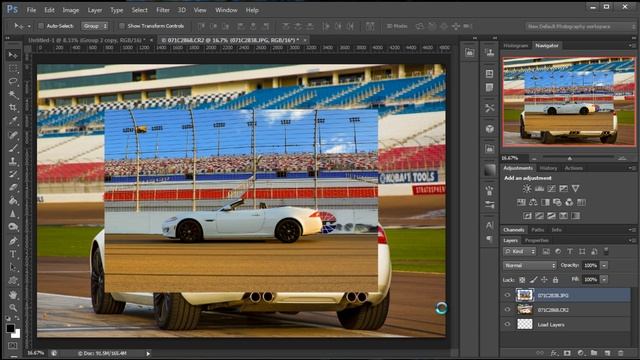The width and height of the screenshot is (640, 360).
Task: Open the Fill slider dropdown arrow
Action: (604, 280)
